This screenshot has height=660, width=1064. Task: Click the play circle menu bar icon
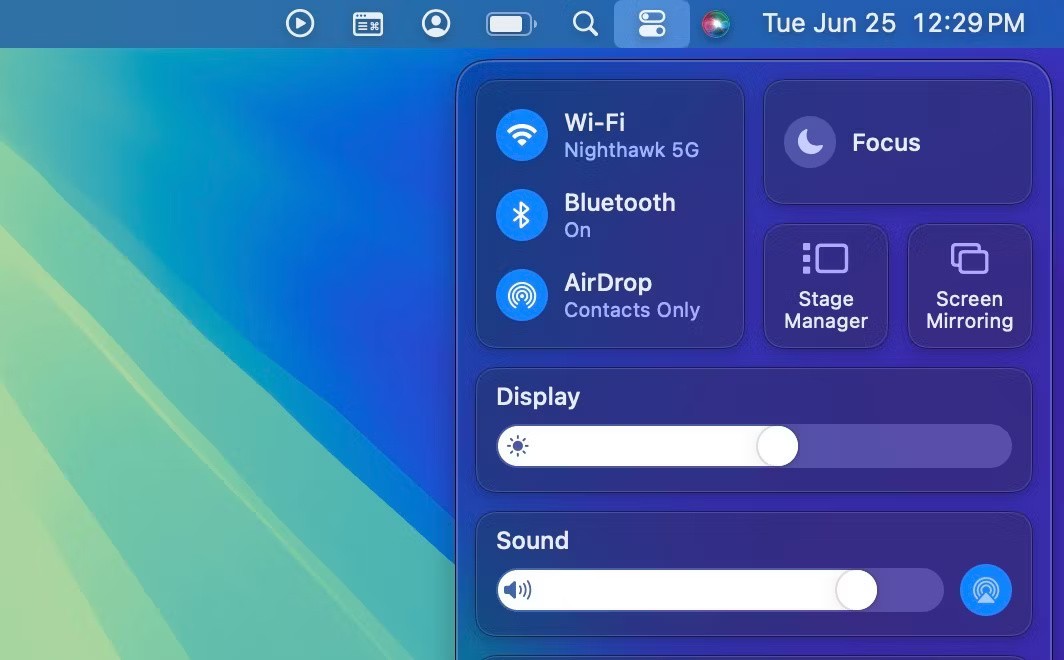(x=300, y=23)
